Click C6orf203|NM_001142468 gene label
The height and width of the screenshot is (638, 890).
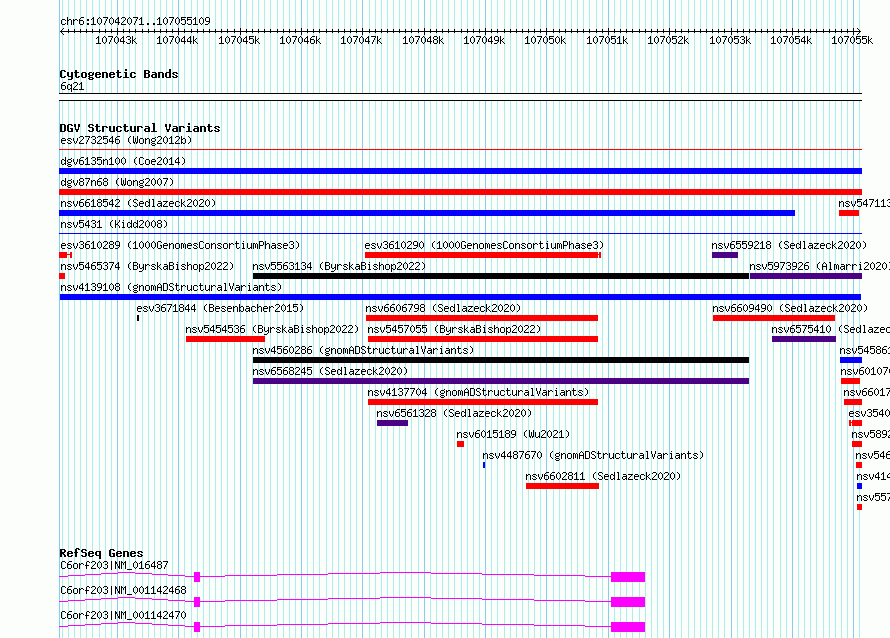[x=123, y=590]
